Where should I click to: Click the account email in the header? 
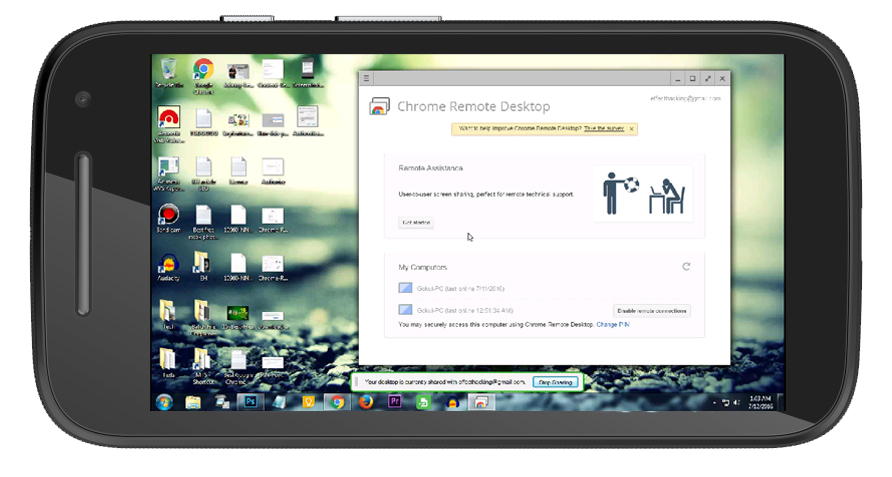point(685,98)
